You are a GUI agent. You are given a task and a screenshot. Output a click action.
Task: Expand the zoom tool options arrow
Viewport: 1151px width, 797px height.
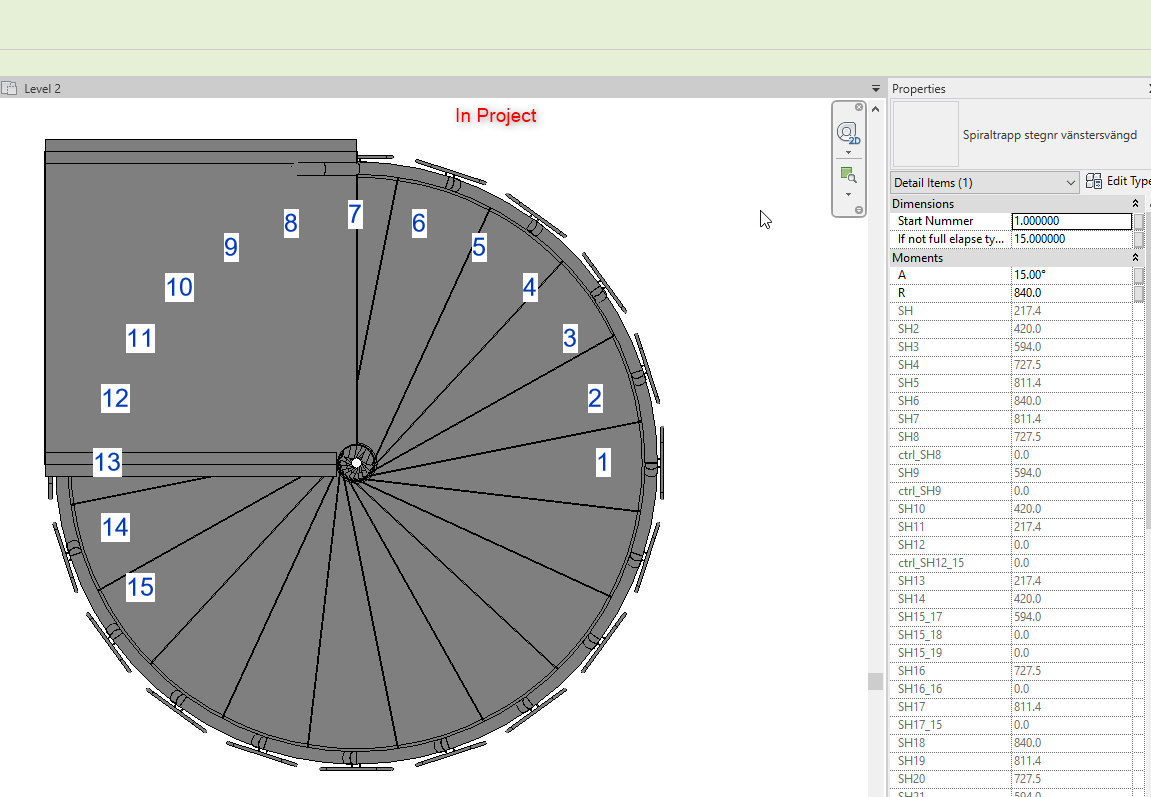848,194
